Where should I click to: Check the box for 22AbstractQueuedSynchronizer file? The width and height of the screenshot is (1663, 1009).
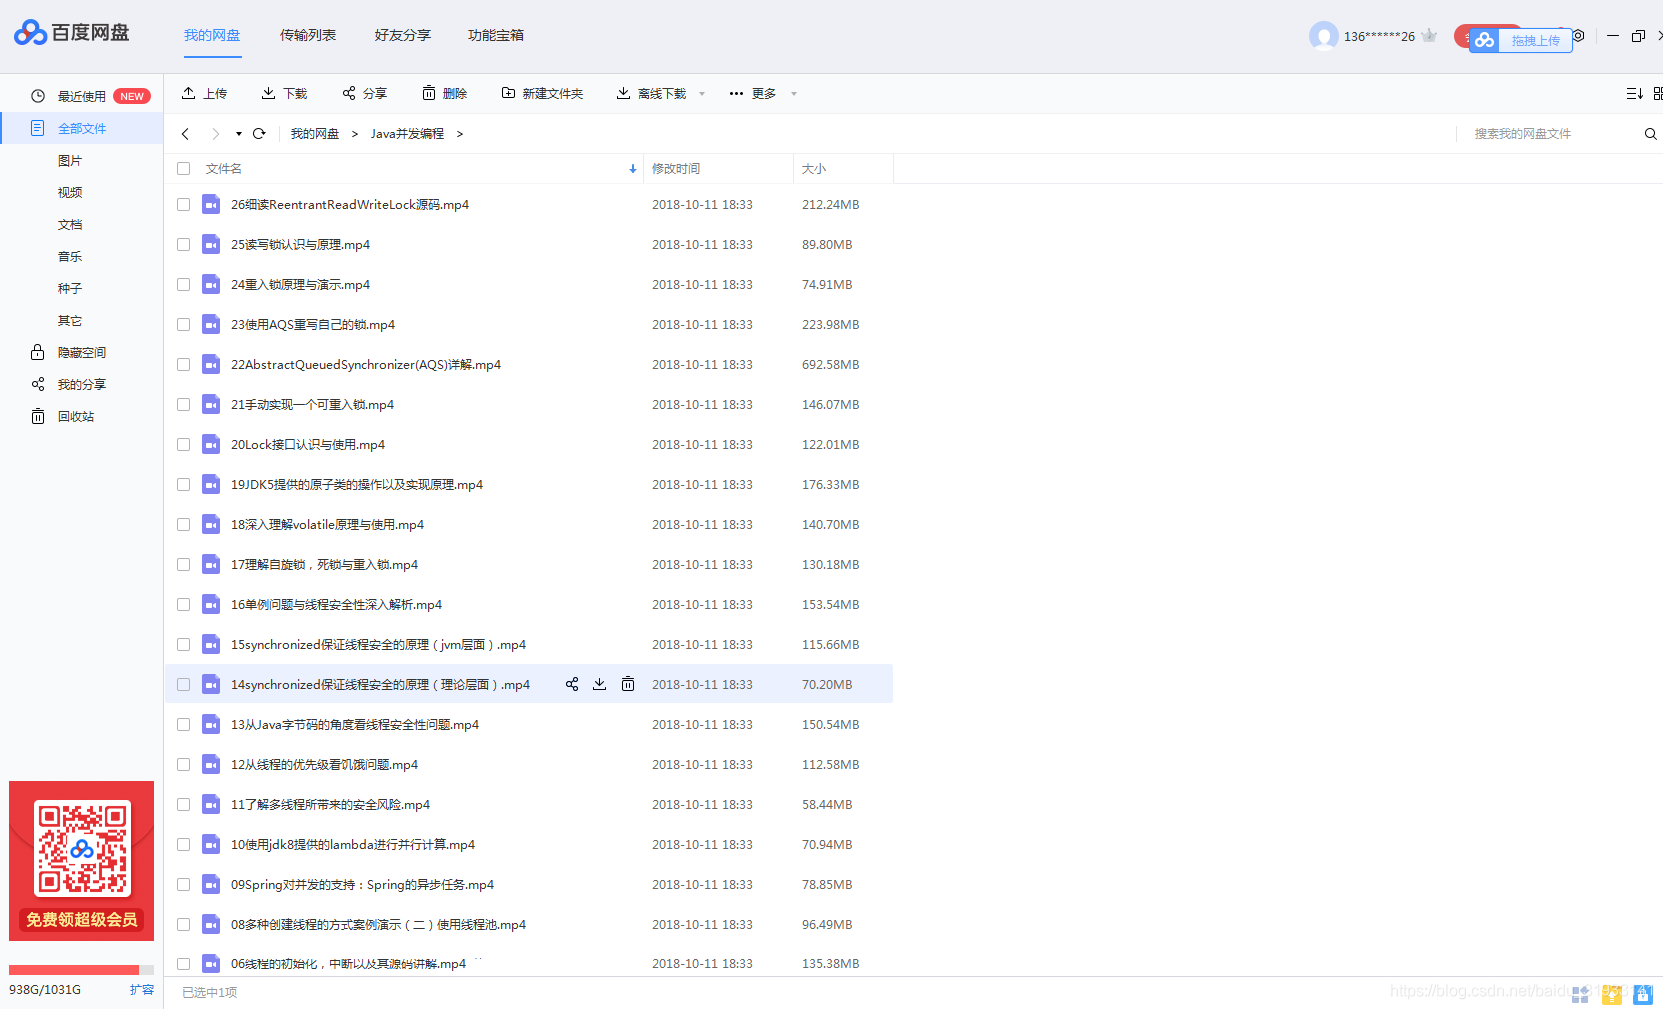[183, 364]
